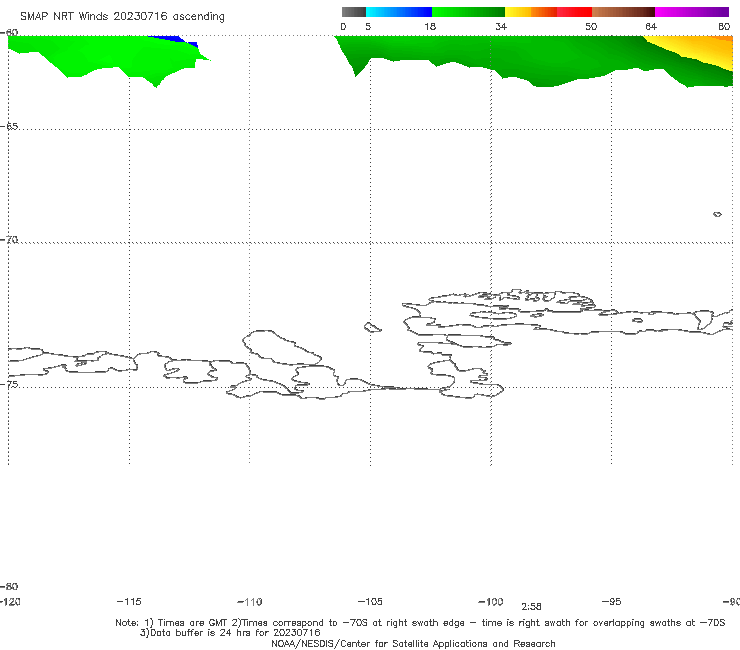The width and height of the screenshot is (740, 650).
Task: Click the longitude label '-105'
Action: [x=370, y=601]
